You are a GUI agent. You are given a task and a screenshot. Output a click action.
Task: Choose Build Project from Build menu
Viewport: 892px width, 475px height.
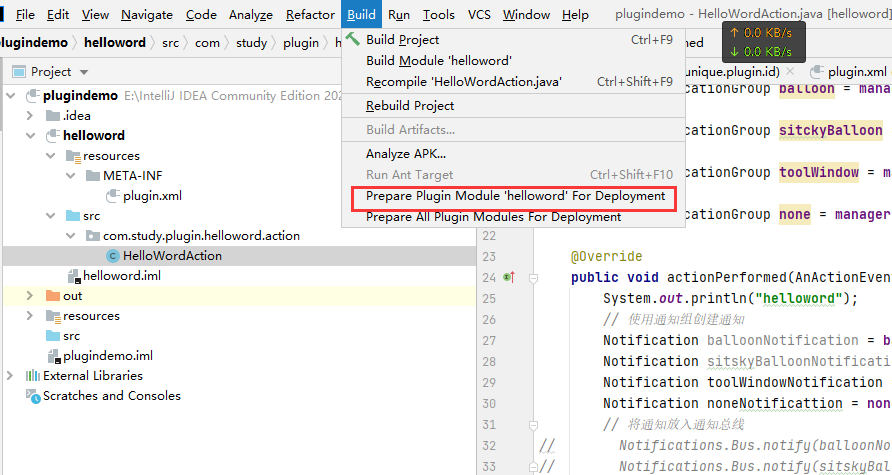[513, 40]
